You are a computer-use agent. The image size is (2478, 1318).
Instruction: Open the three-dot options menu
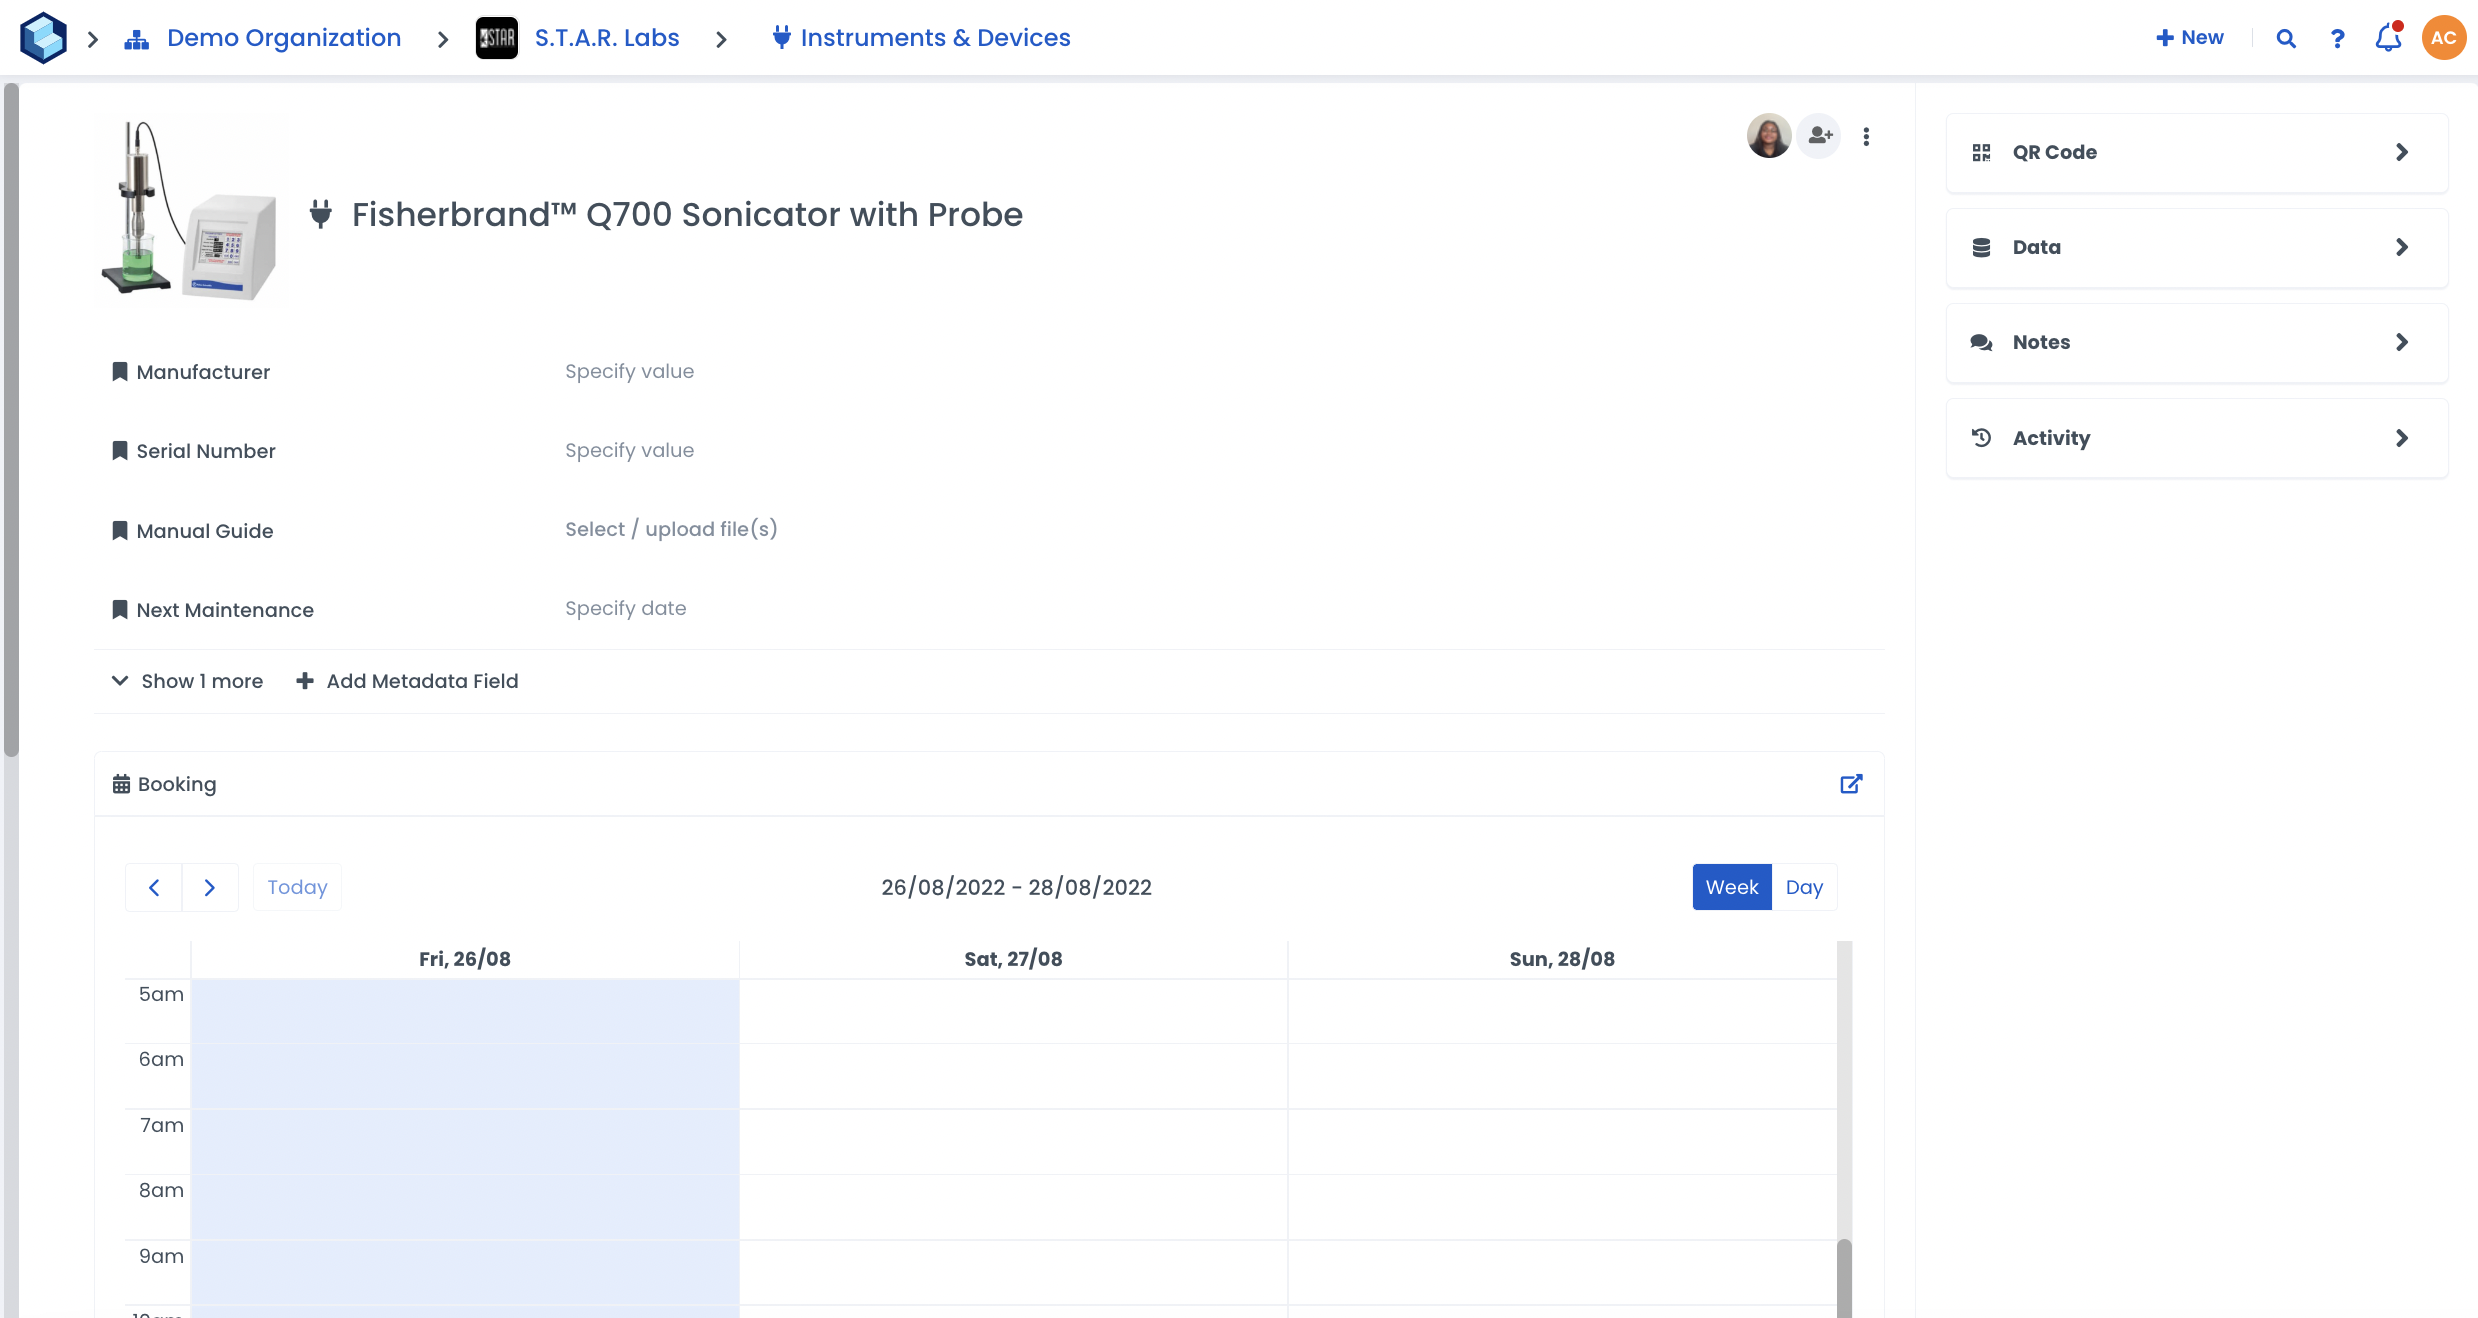(1866, 136)
